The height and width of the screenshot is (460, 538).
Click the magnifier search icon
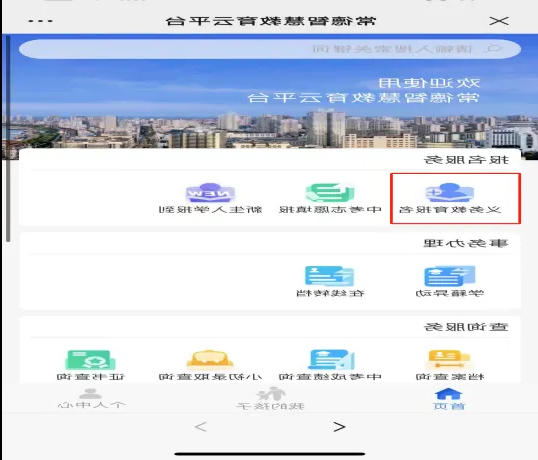(494, 49)
